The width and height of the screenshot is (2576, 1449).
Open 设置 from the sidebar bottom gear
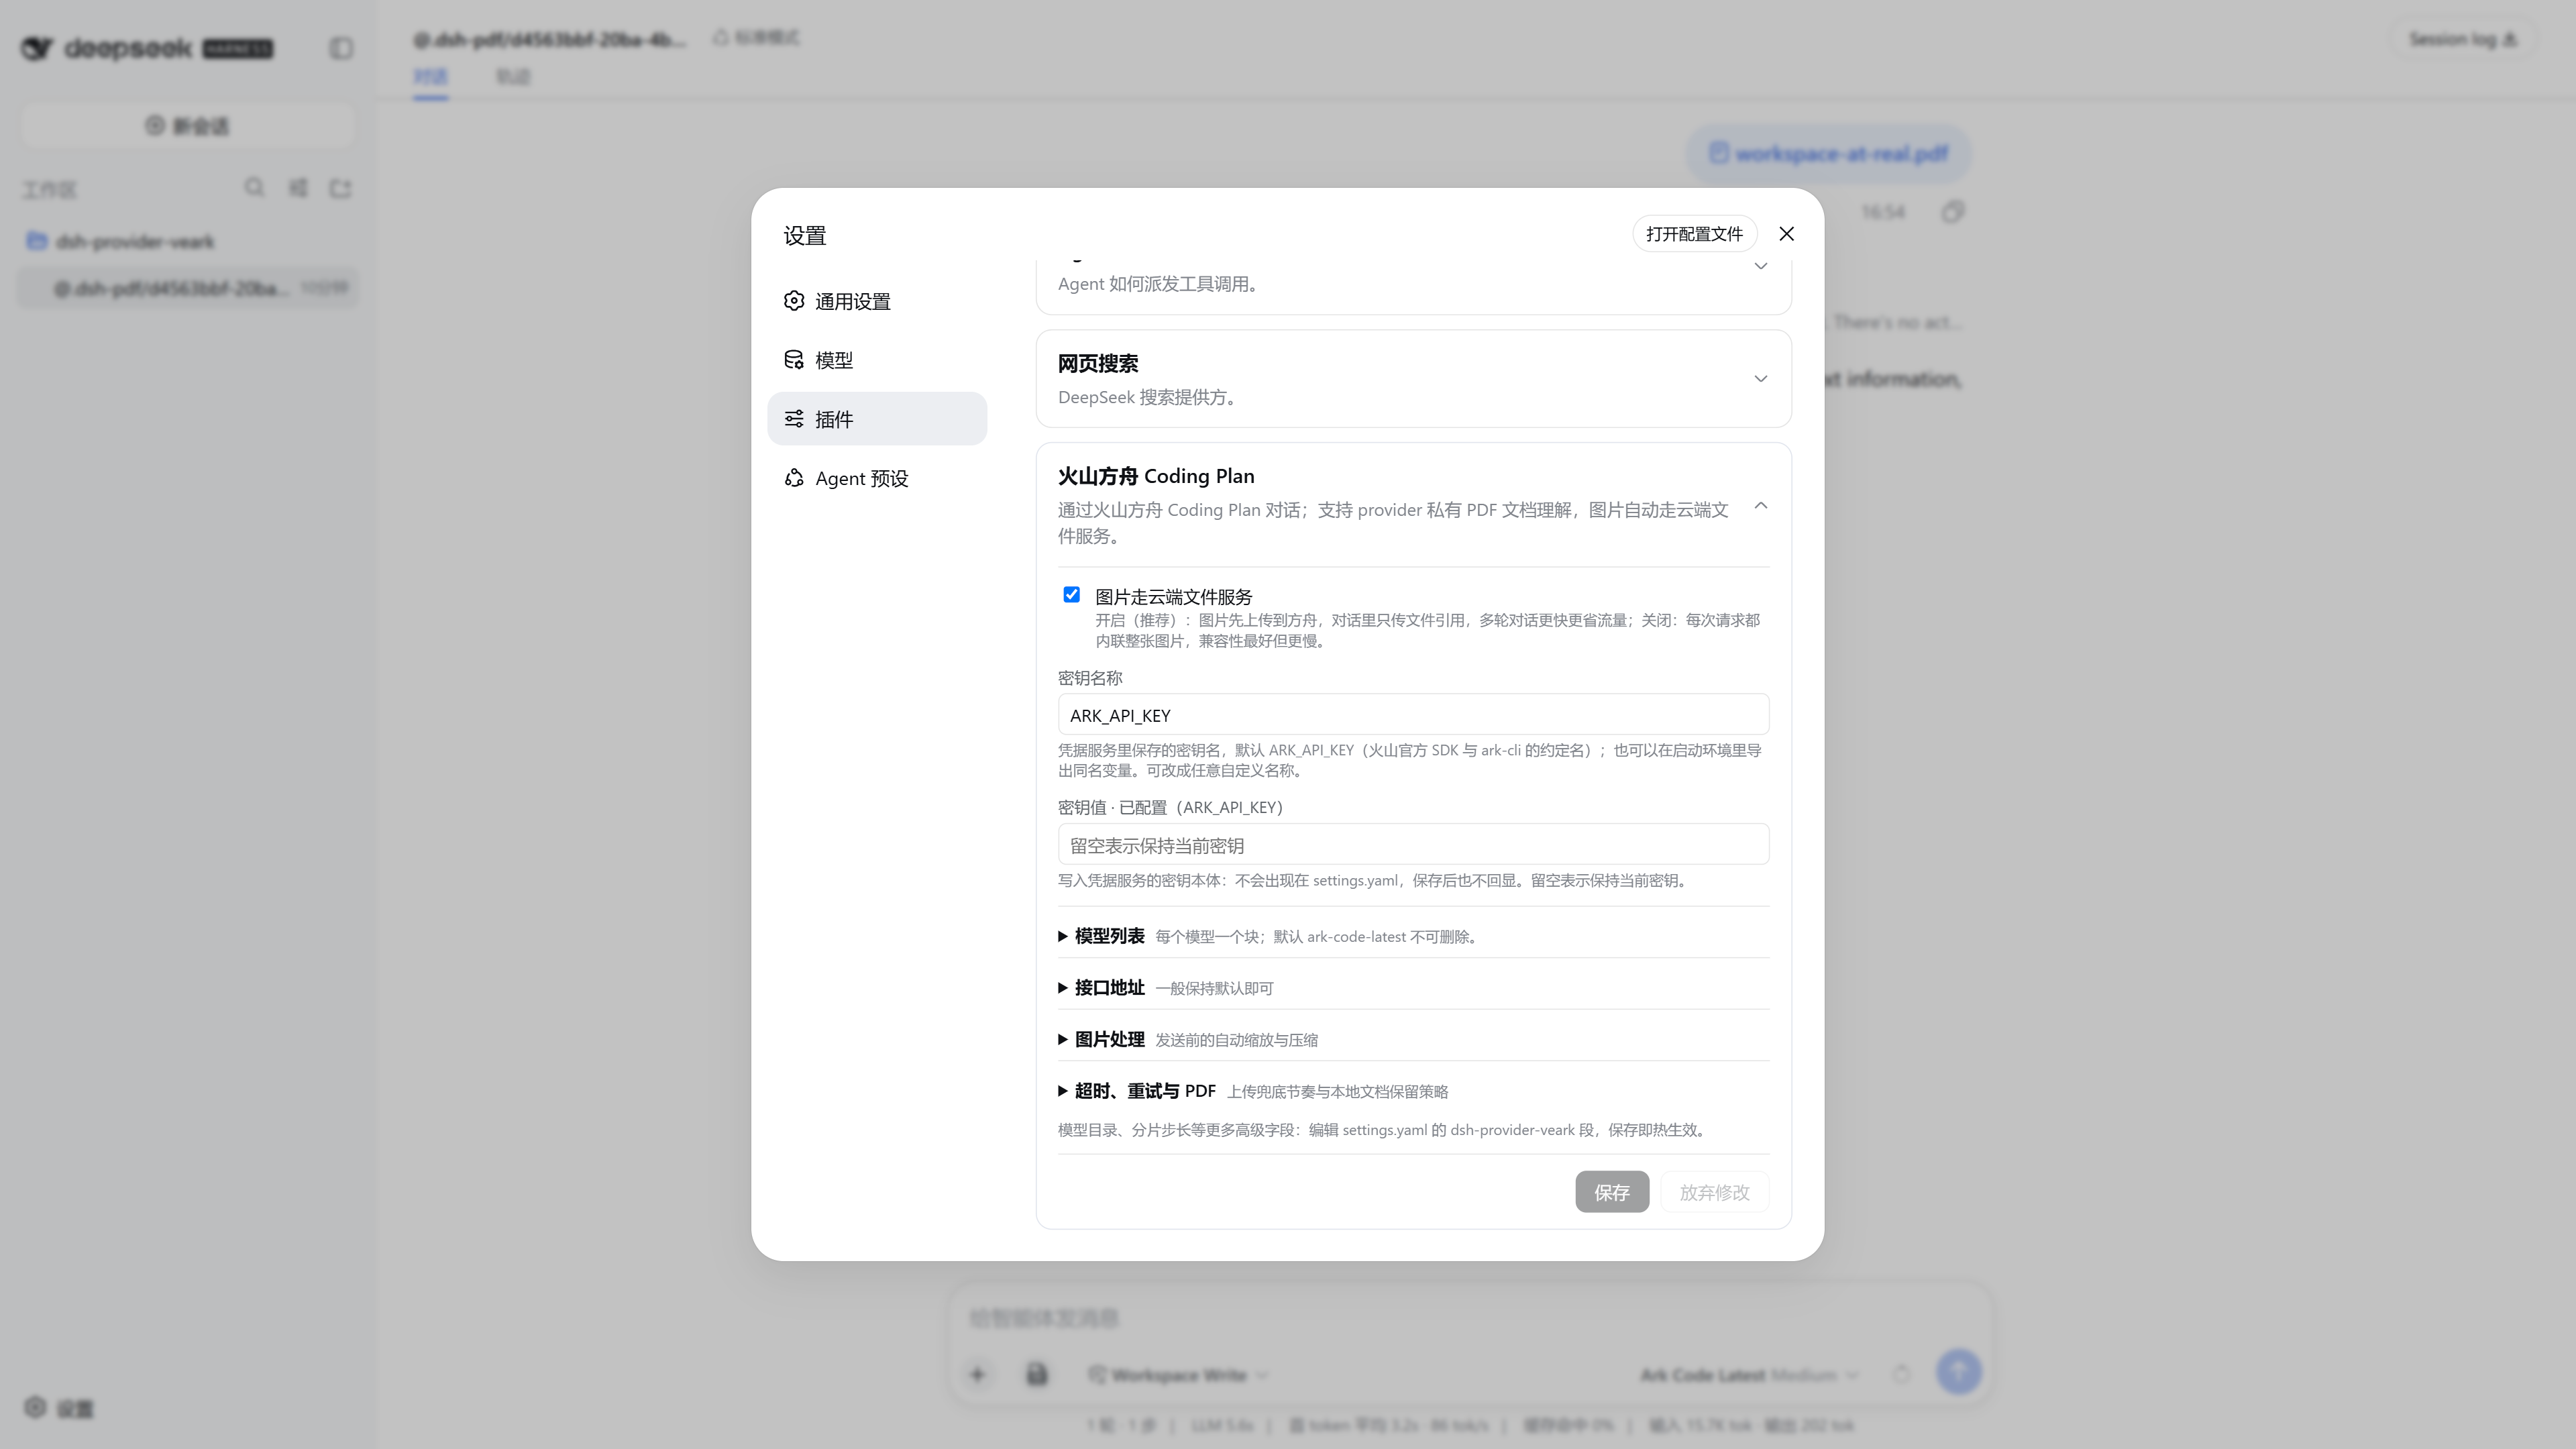point(59,1408)
